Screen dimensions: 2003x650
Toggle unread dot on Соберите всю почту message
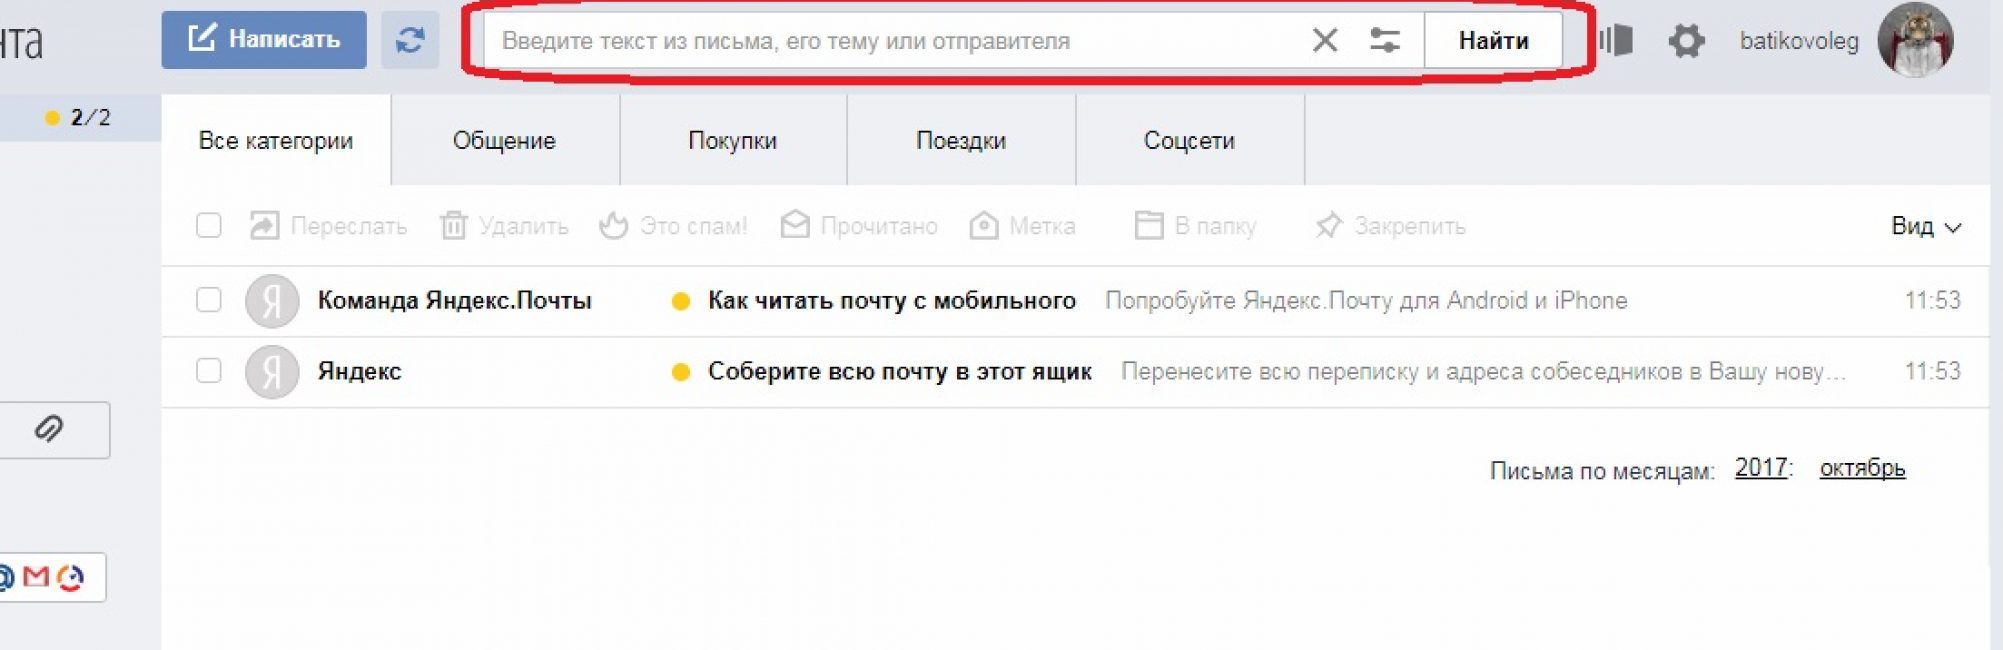[681, 372]
